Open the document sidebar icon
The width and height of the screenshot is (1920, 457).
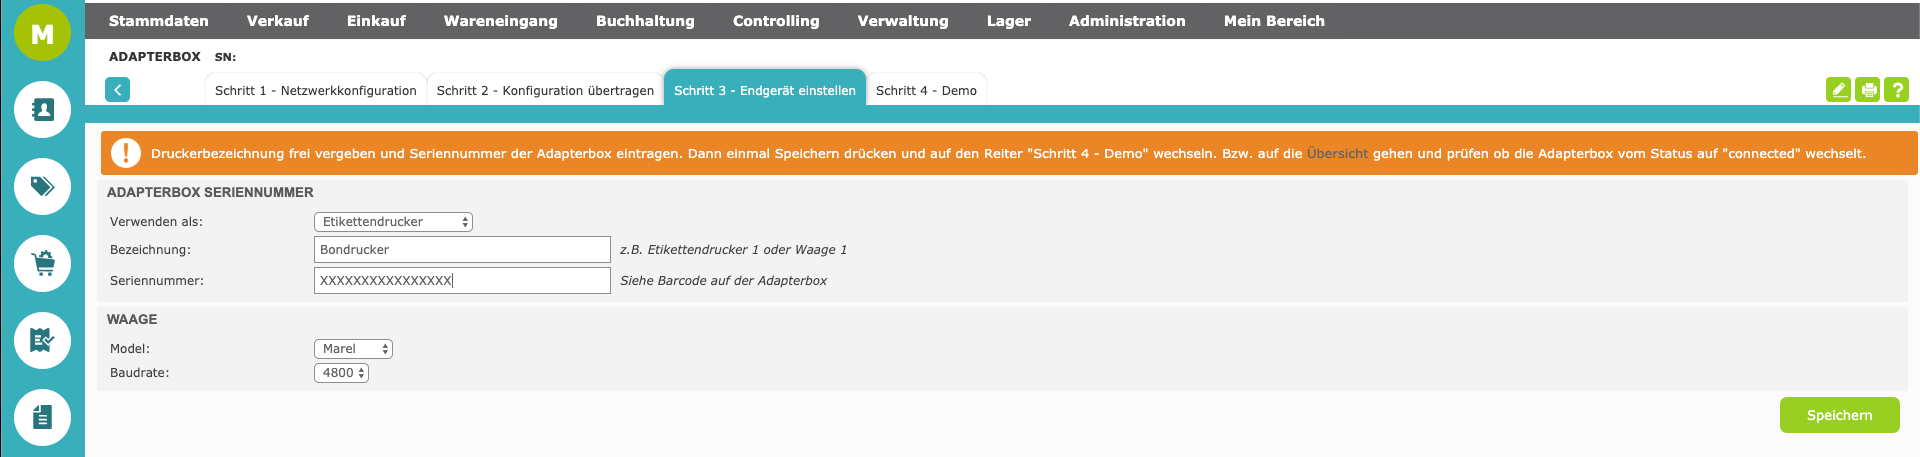[42, 417]
